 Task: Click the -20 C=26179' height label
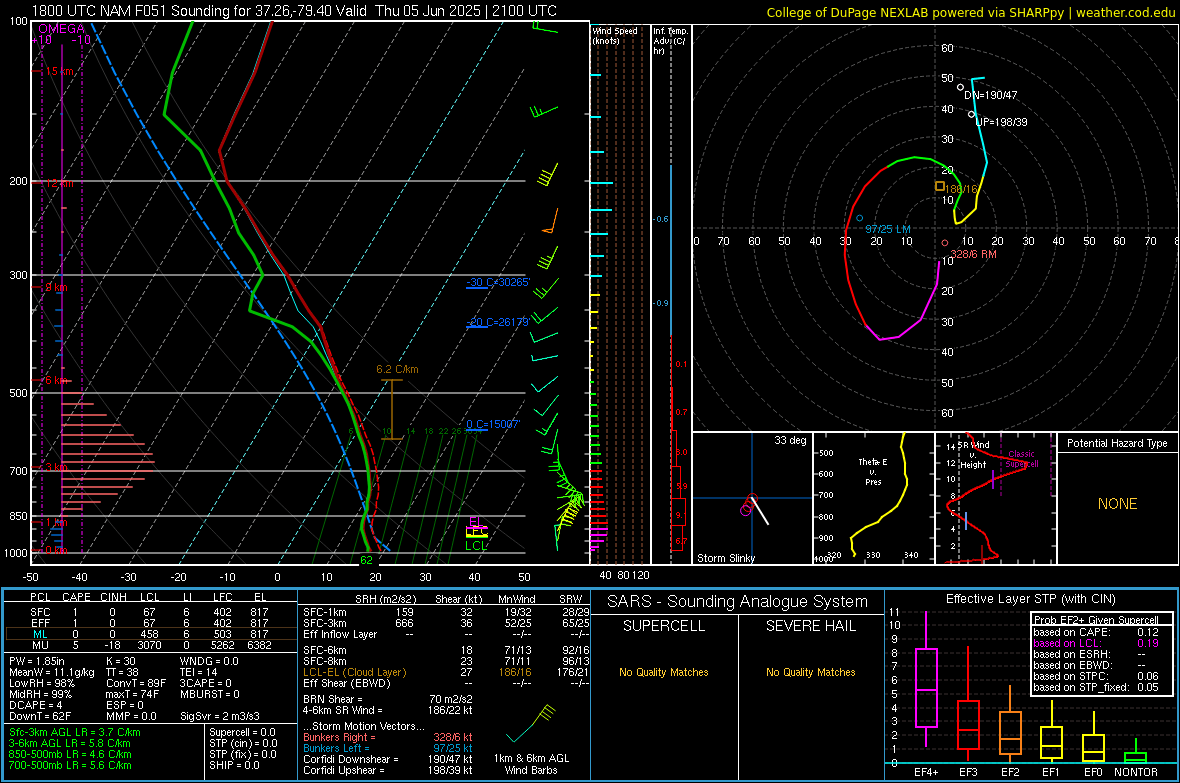tap(498, 321)
